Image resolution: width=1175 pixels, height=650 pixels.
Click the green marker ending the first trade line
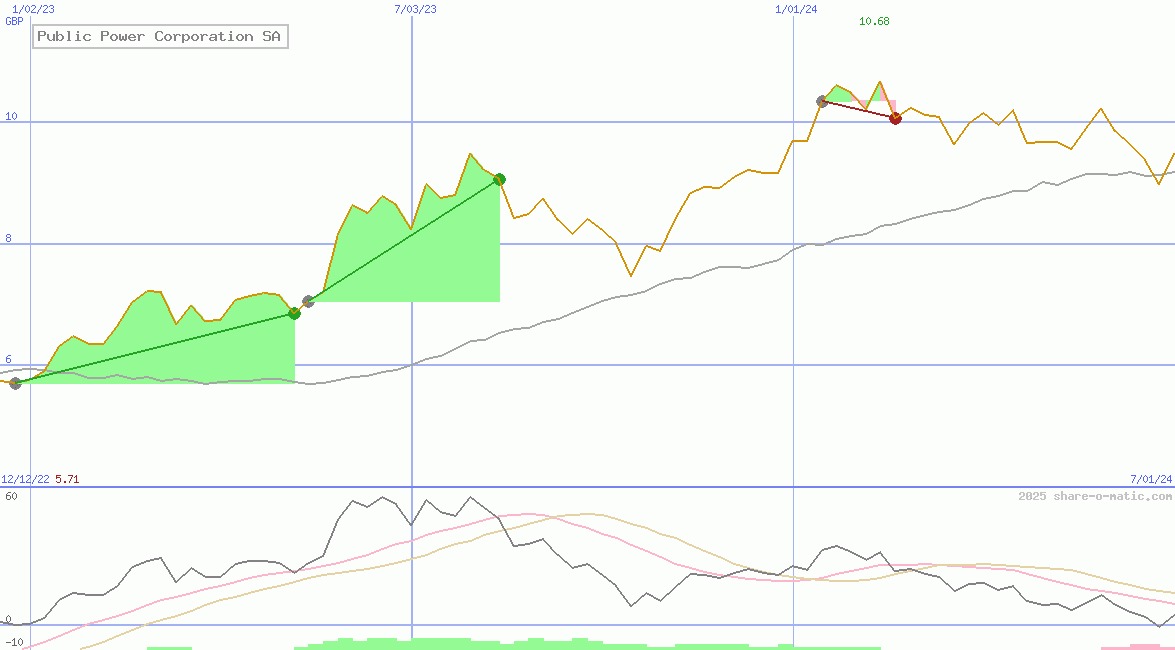[294, 313]
